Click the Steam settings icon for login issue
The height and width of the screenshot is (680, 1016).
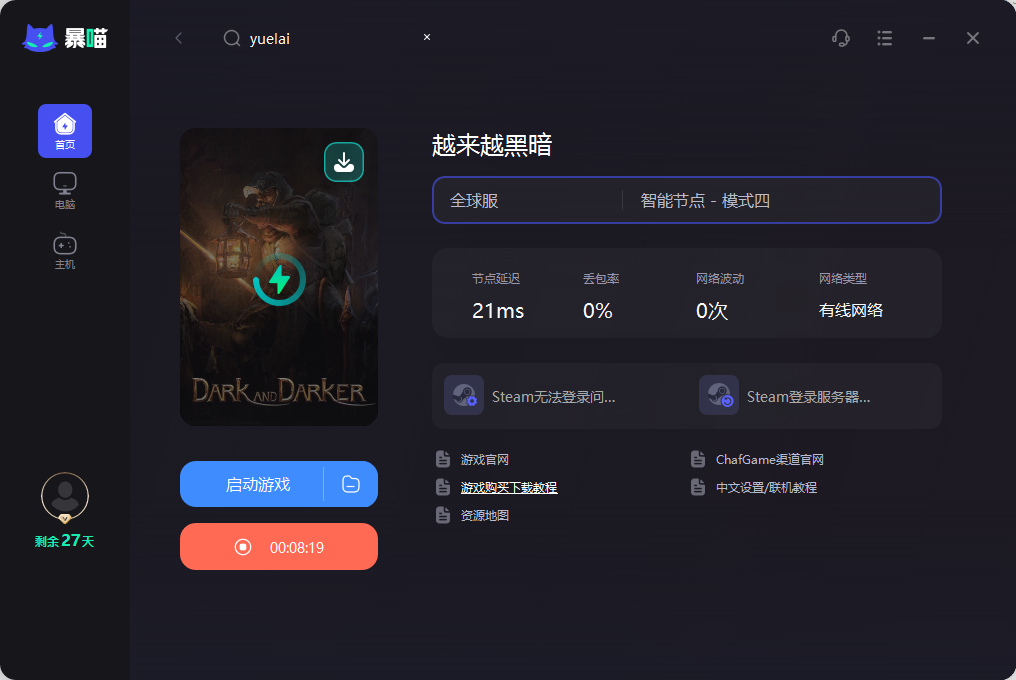click(464, 395)
